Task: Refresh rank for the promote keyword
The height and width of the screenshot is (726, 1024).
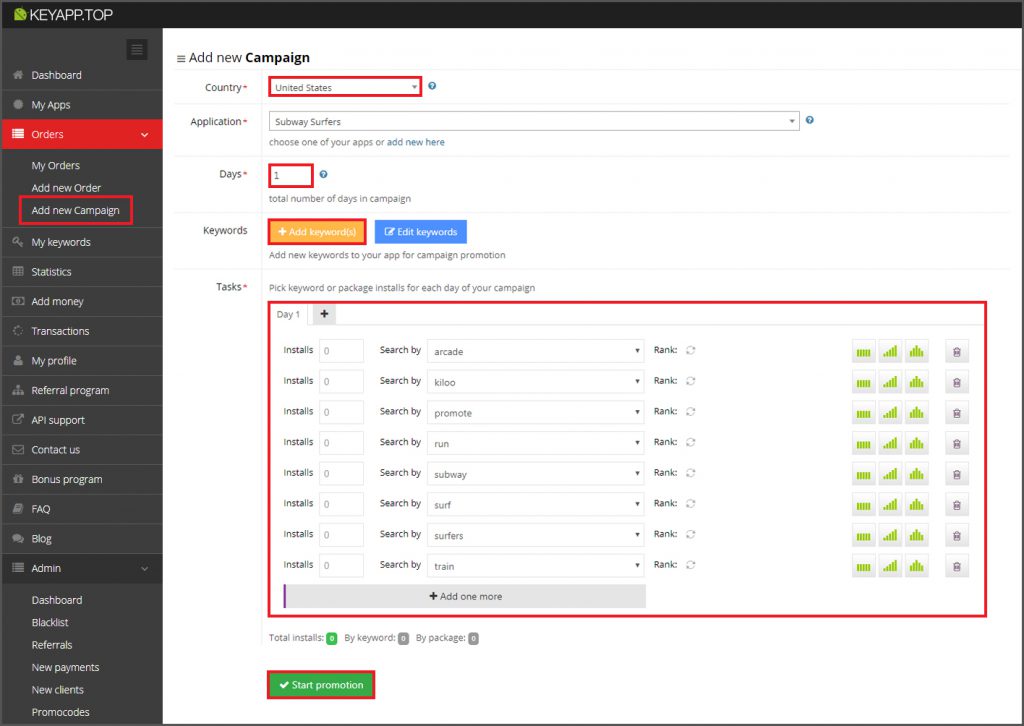Action: click(x=691, y=412)
